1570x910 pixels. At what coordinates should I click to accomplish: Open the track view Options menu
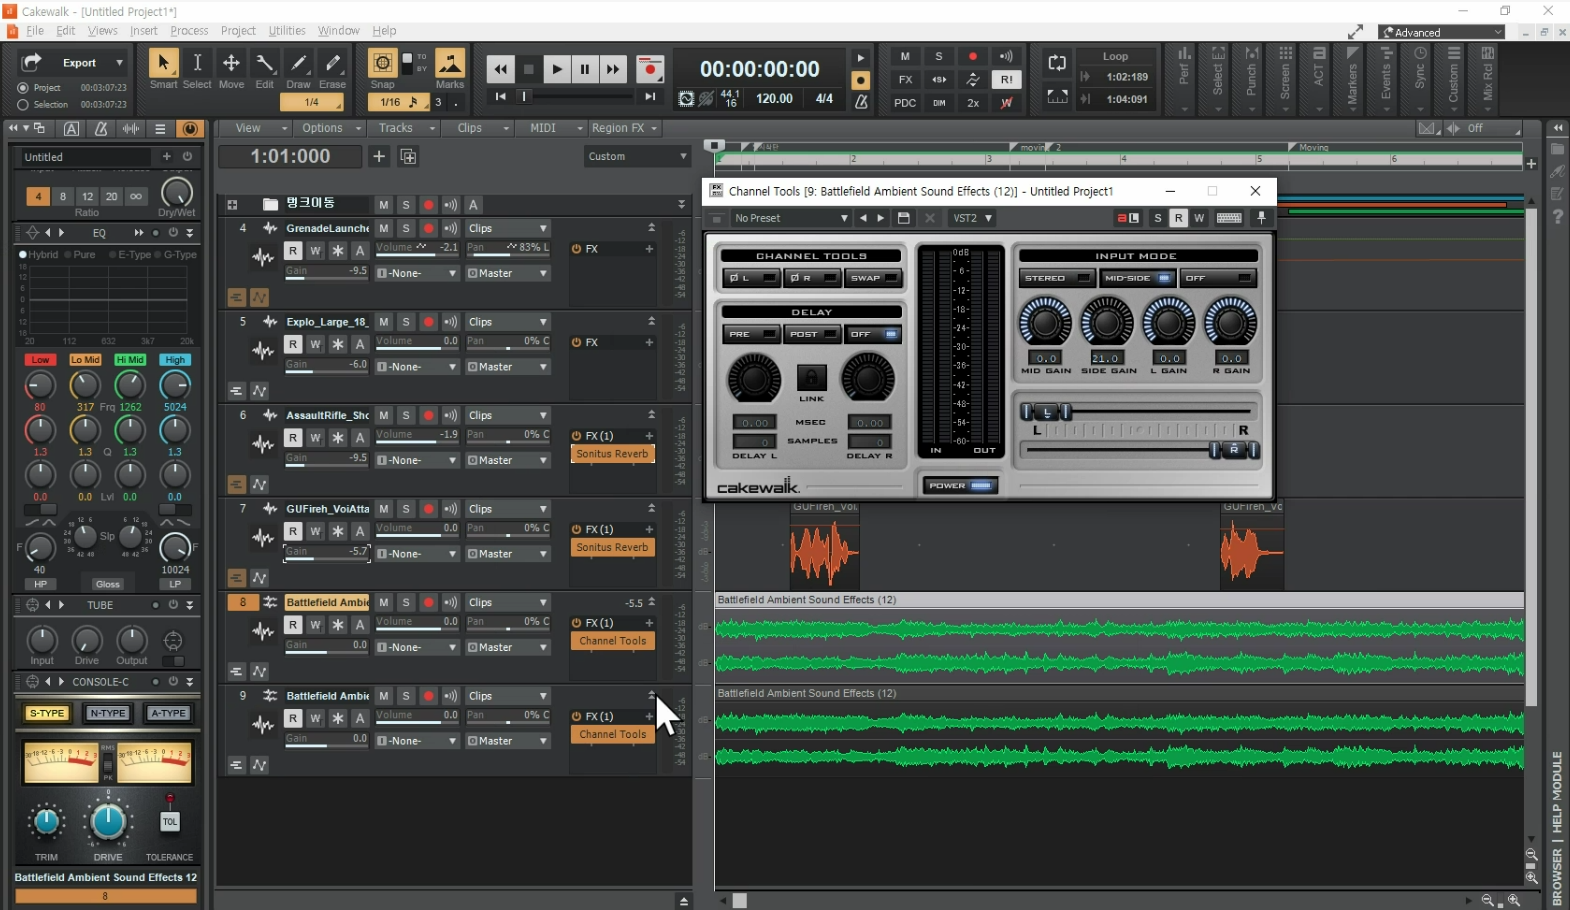click(329, 128)
